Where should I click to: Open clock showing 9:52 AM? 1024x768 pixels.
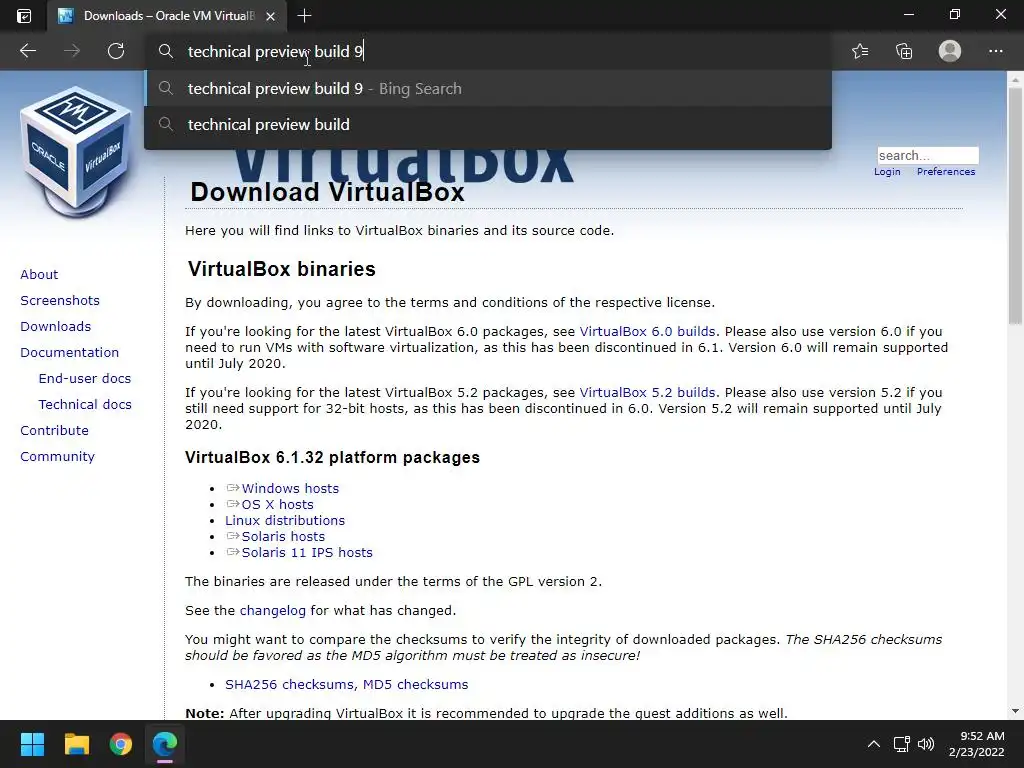977,744
